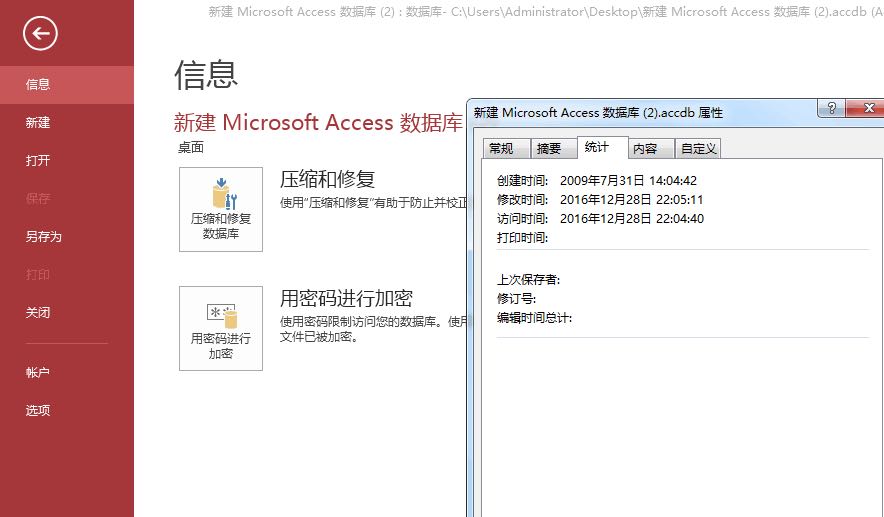884x517 pixels.
Task: Select 另存为 in the sidebar
Action: [67, 237]
